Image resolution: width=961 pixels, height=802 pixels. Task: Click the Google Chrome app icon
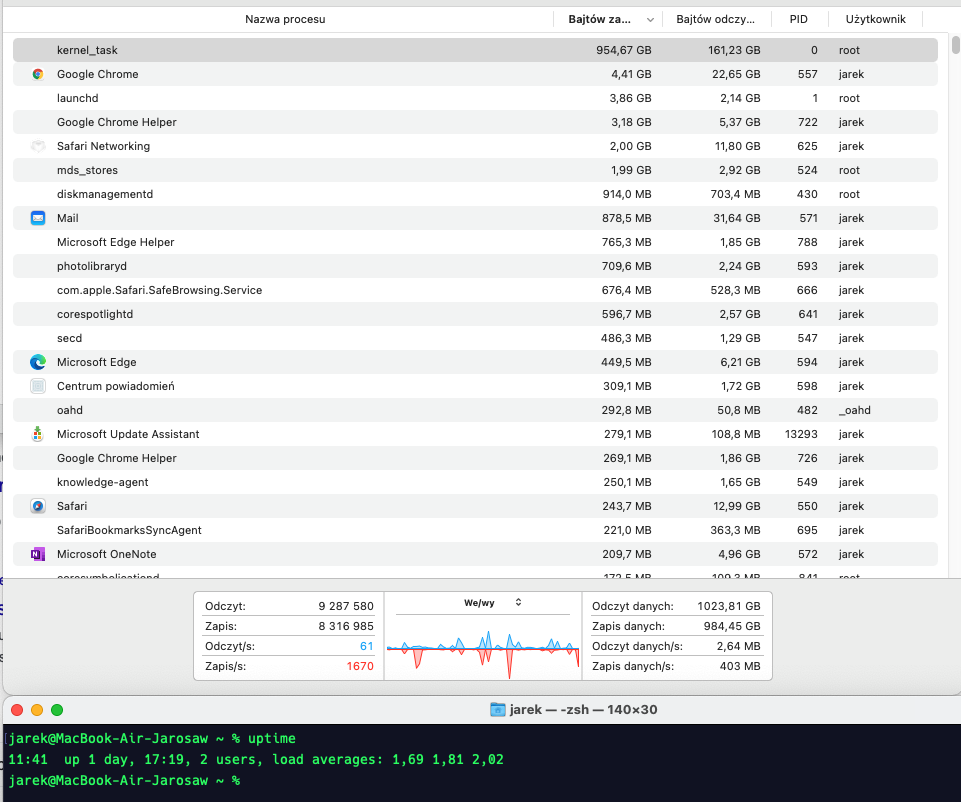38,74
